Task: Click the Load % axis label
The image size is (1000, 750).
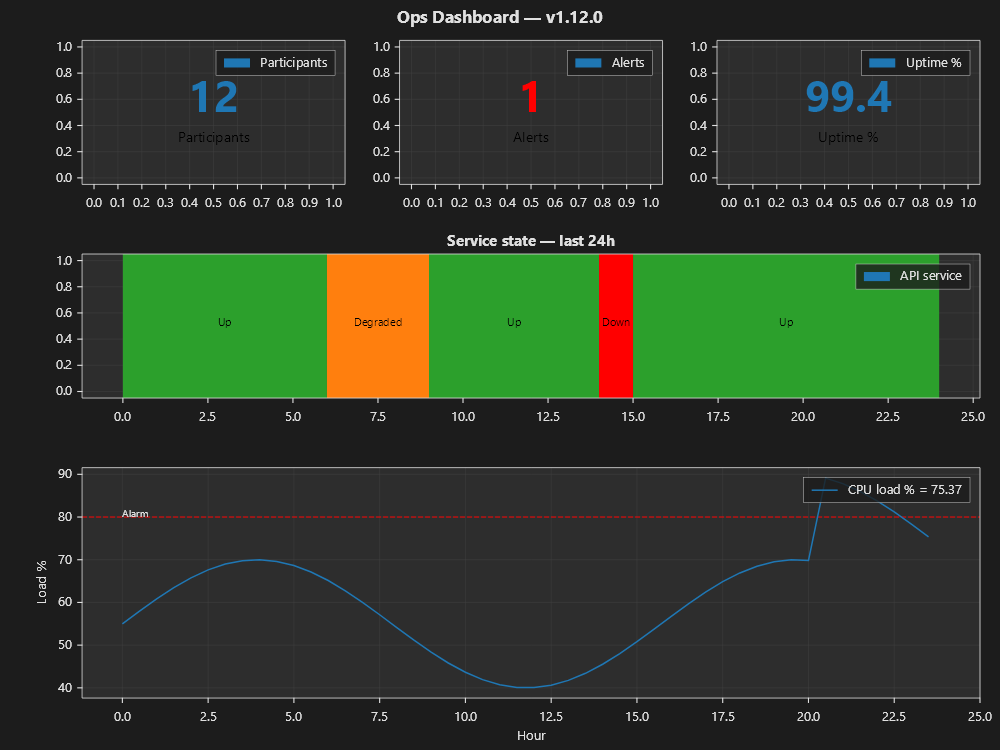Action: click(x=42, y=582)
